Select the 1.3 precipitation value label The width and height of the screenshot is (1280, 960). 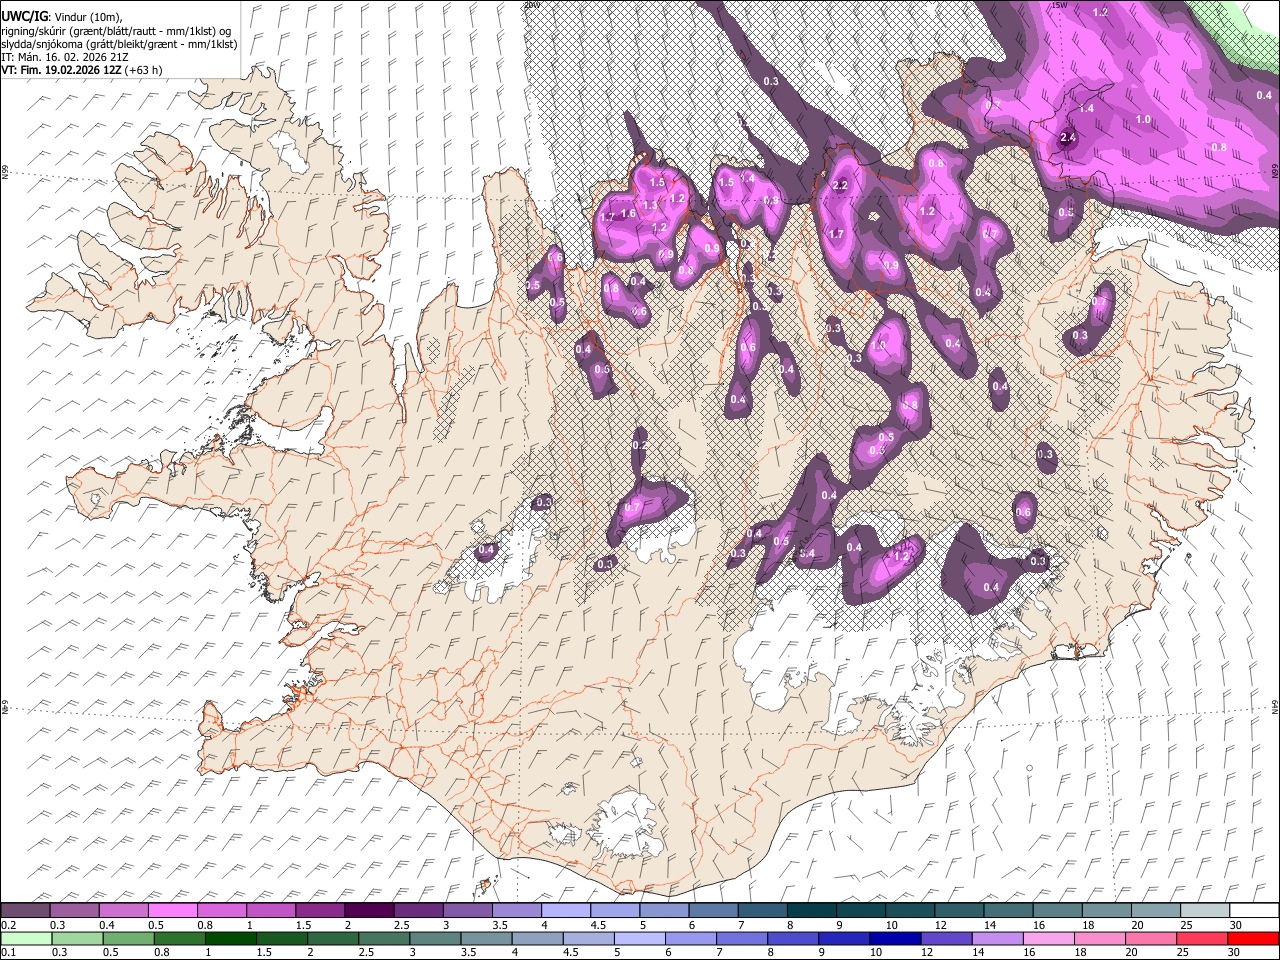pos(650,205)
